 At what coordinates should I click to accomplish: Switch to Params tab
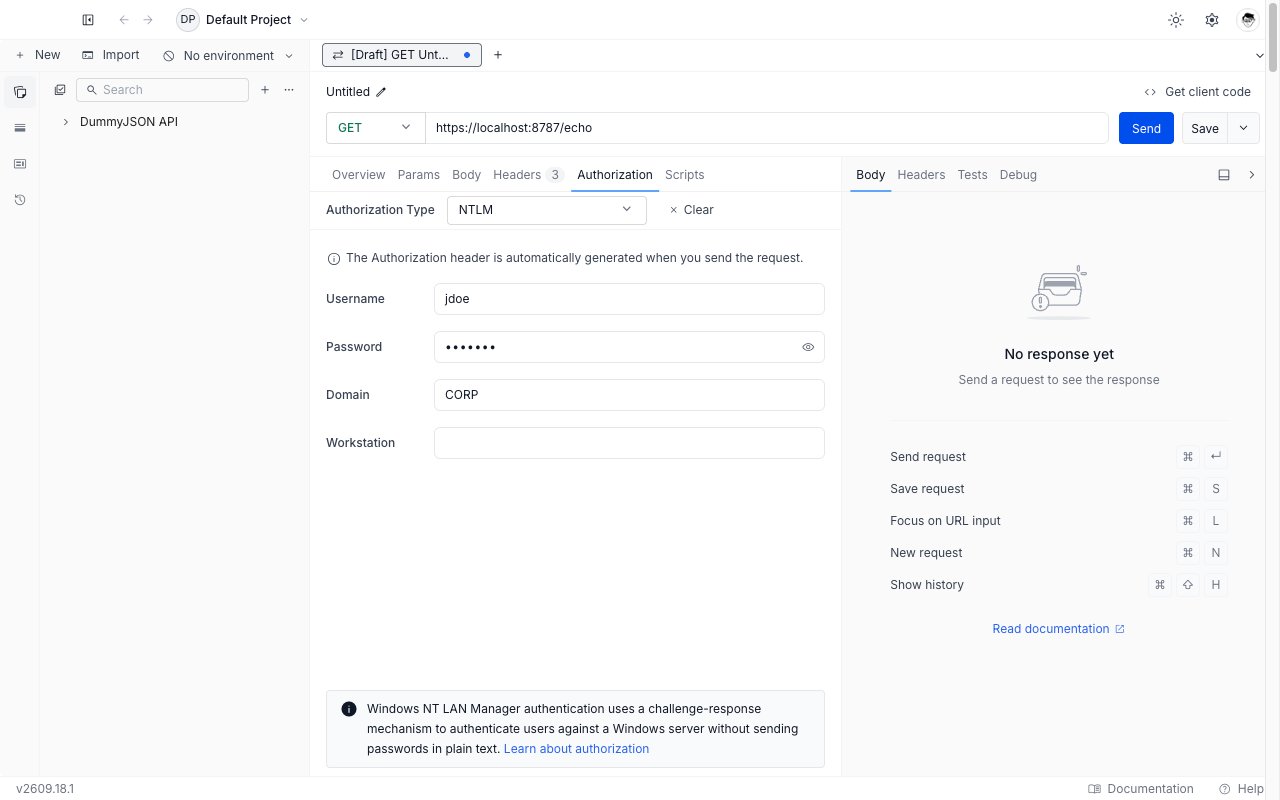tap(418, 175)
